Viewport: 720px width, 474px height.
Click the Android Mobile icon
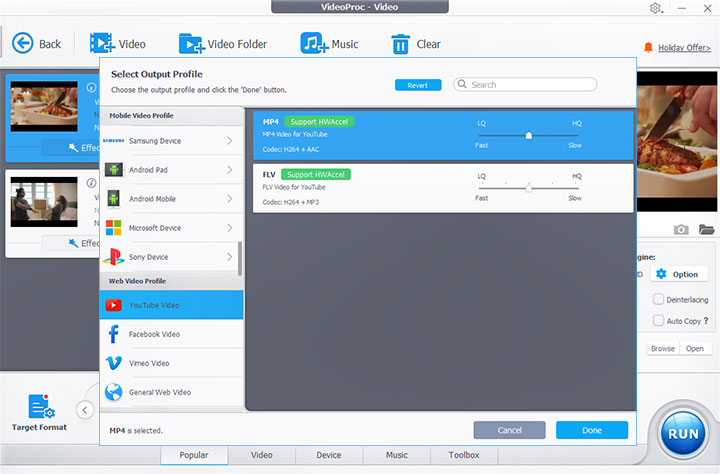click(113, 198)
